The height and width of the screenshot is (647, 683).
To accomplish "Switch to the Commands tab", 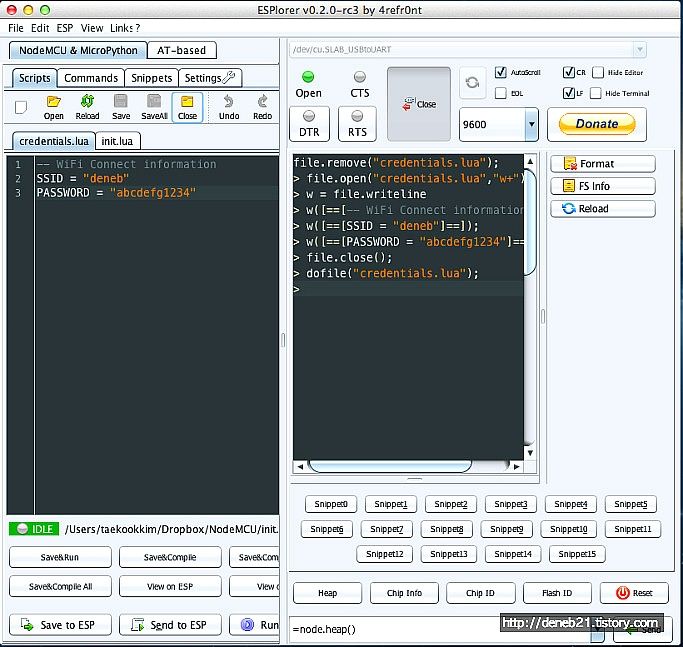I will [91, 78].
